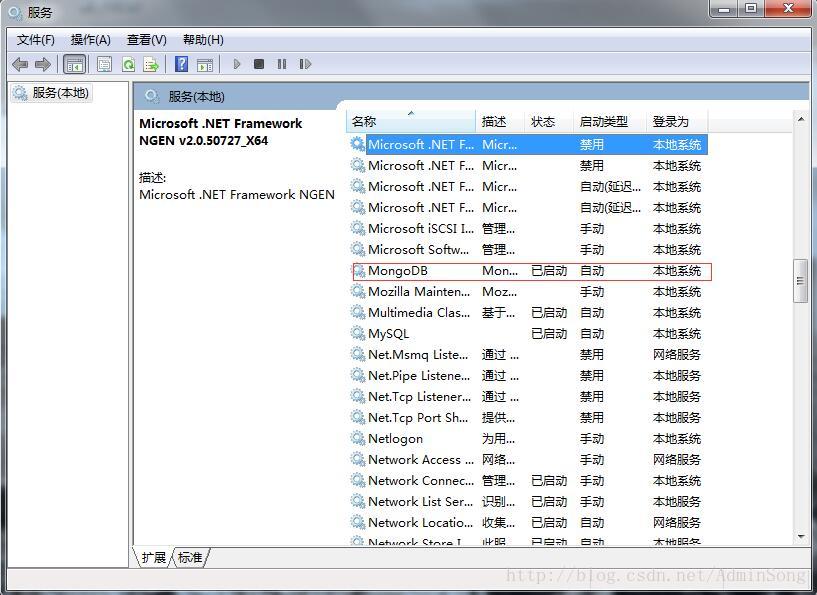817x595 pixels.
Task: Click gear icon of Net.Pipe Listener service
Action: pyautogui.click(x=358, y=375)
